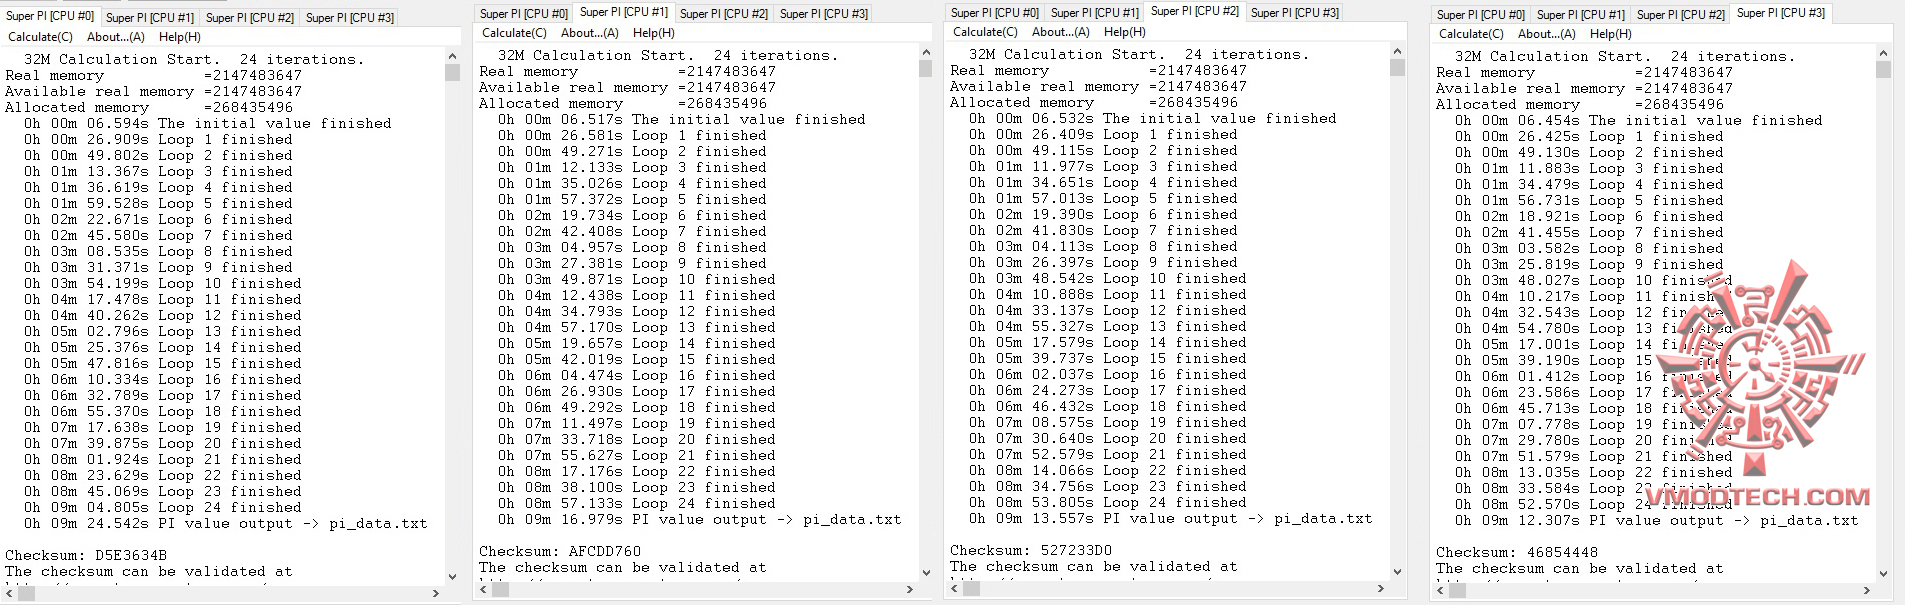Open Help menu in the D5E3634B checksum window

coord(180,37)
